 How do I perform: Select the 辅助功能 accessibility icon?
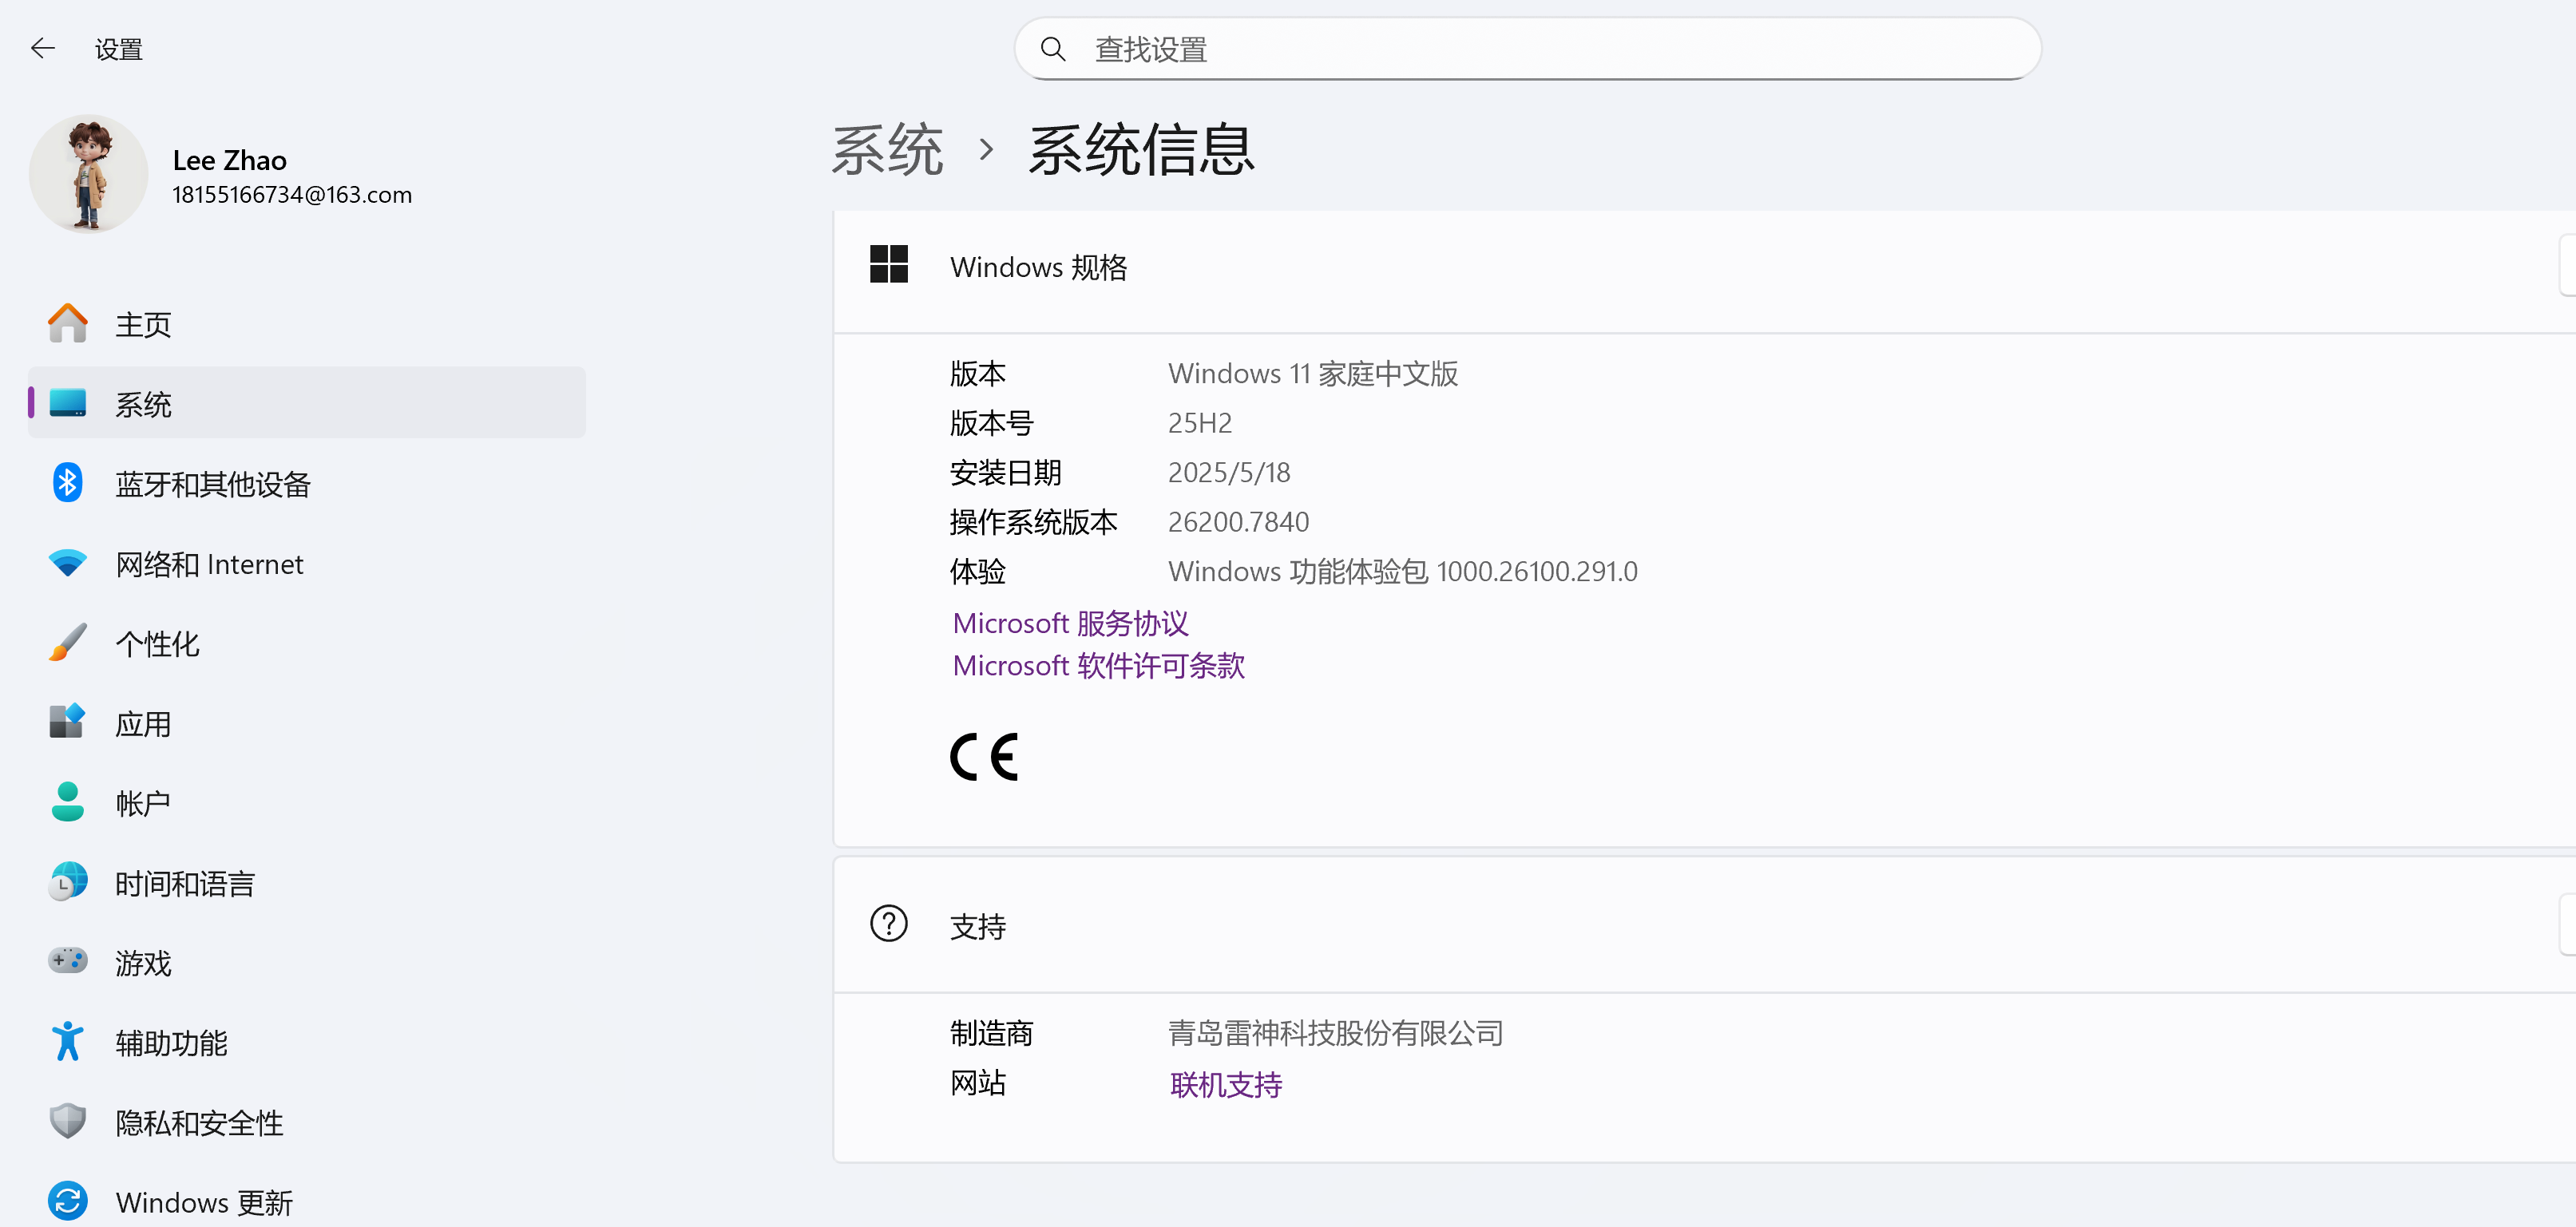[x=67, y=1041]
